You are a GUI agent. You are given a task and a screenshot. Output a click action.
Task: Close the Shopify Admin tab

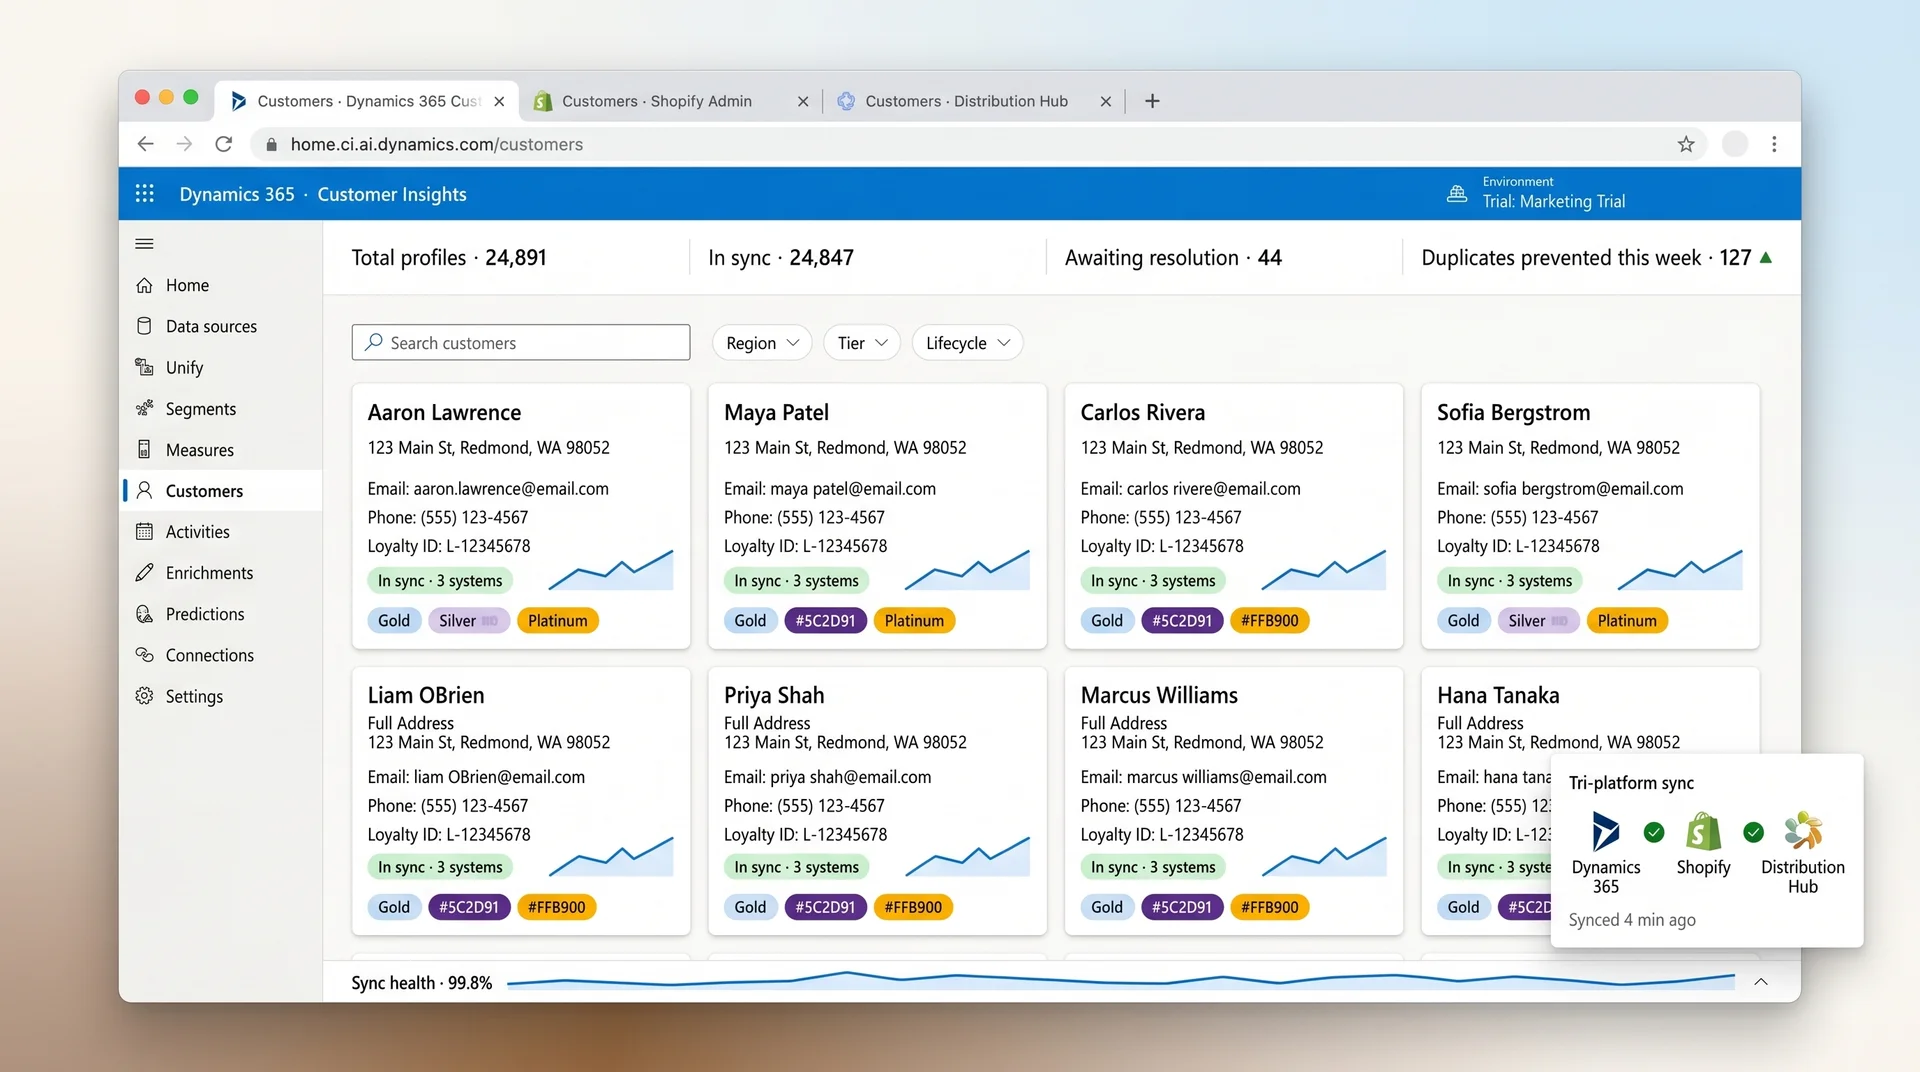pyautogui.click(x=803, y=101)
